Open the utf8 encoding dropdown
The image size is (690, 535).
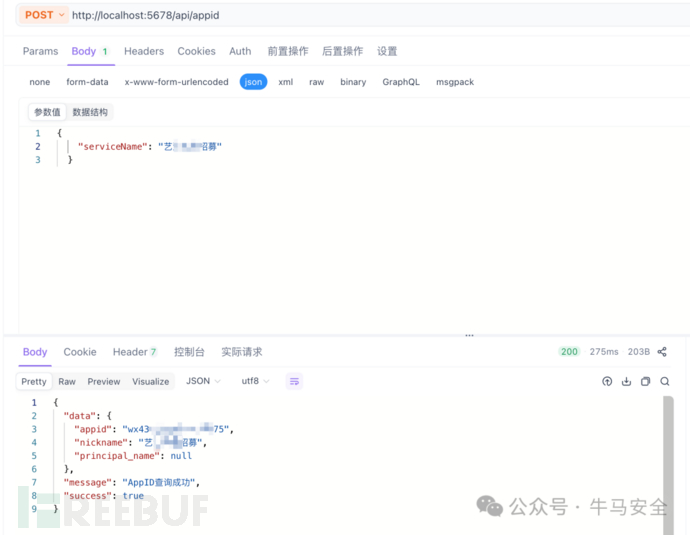coord(255,381)
